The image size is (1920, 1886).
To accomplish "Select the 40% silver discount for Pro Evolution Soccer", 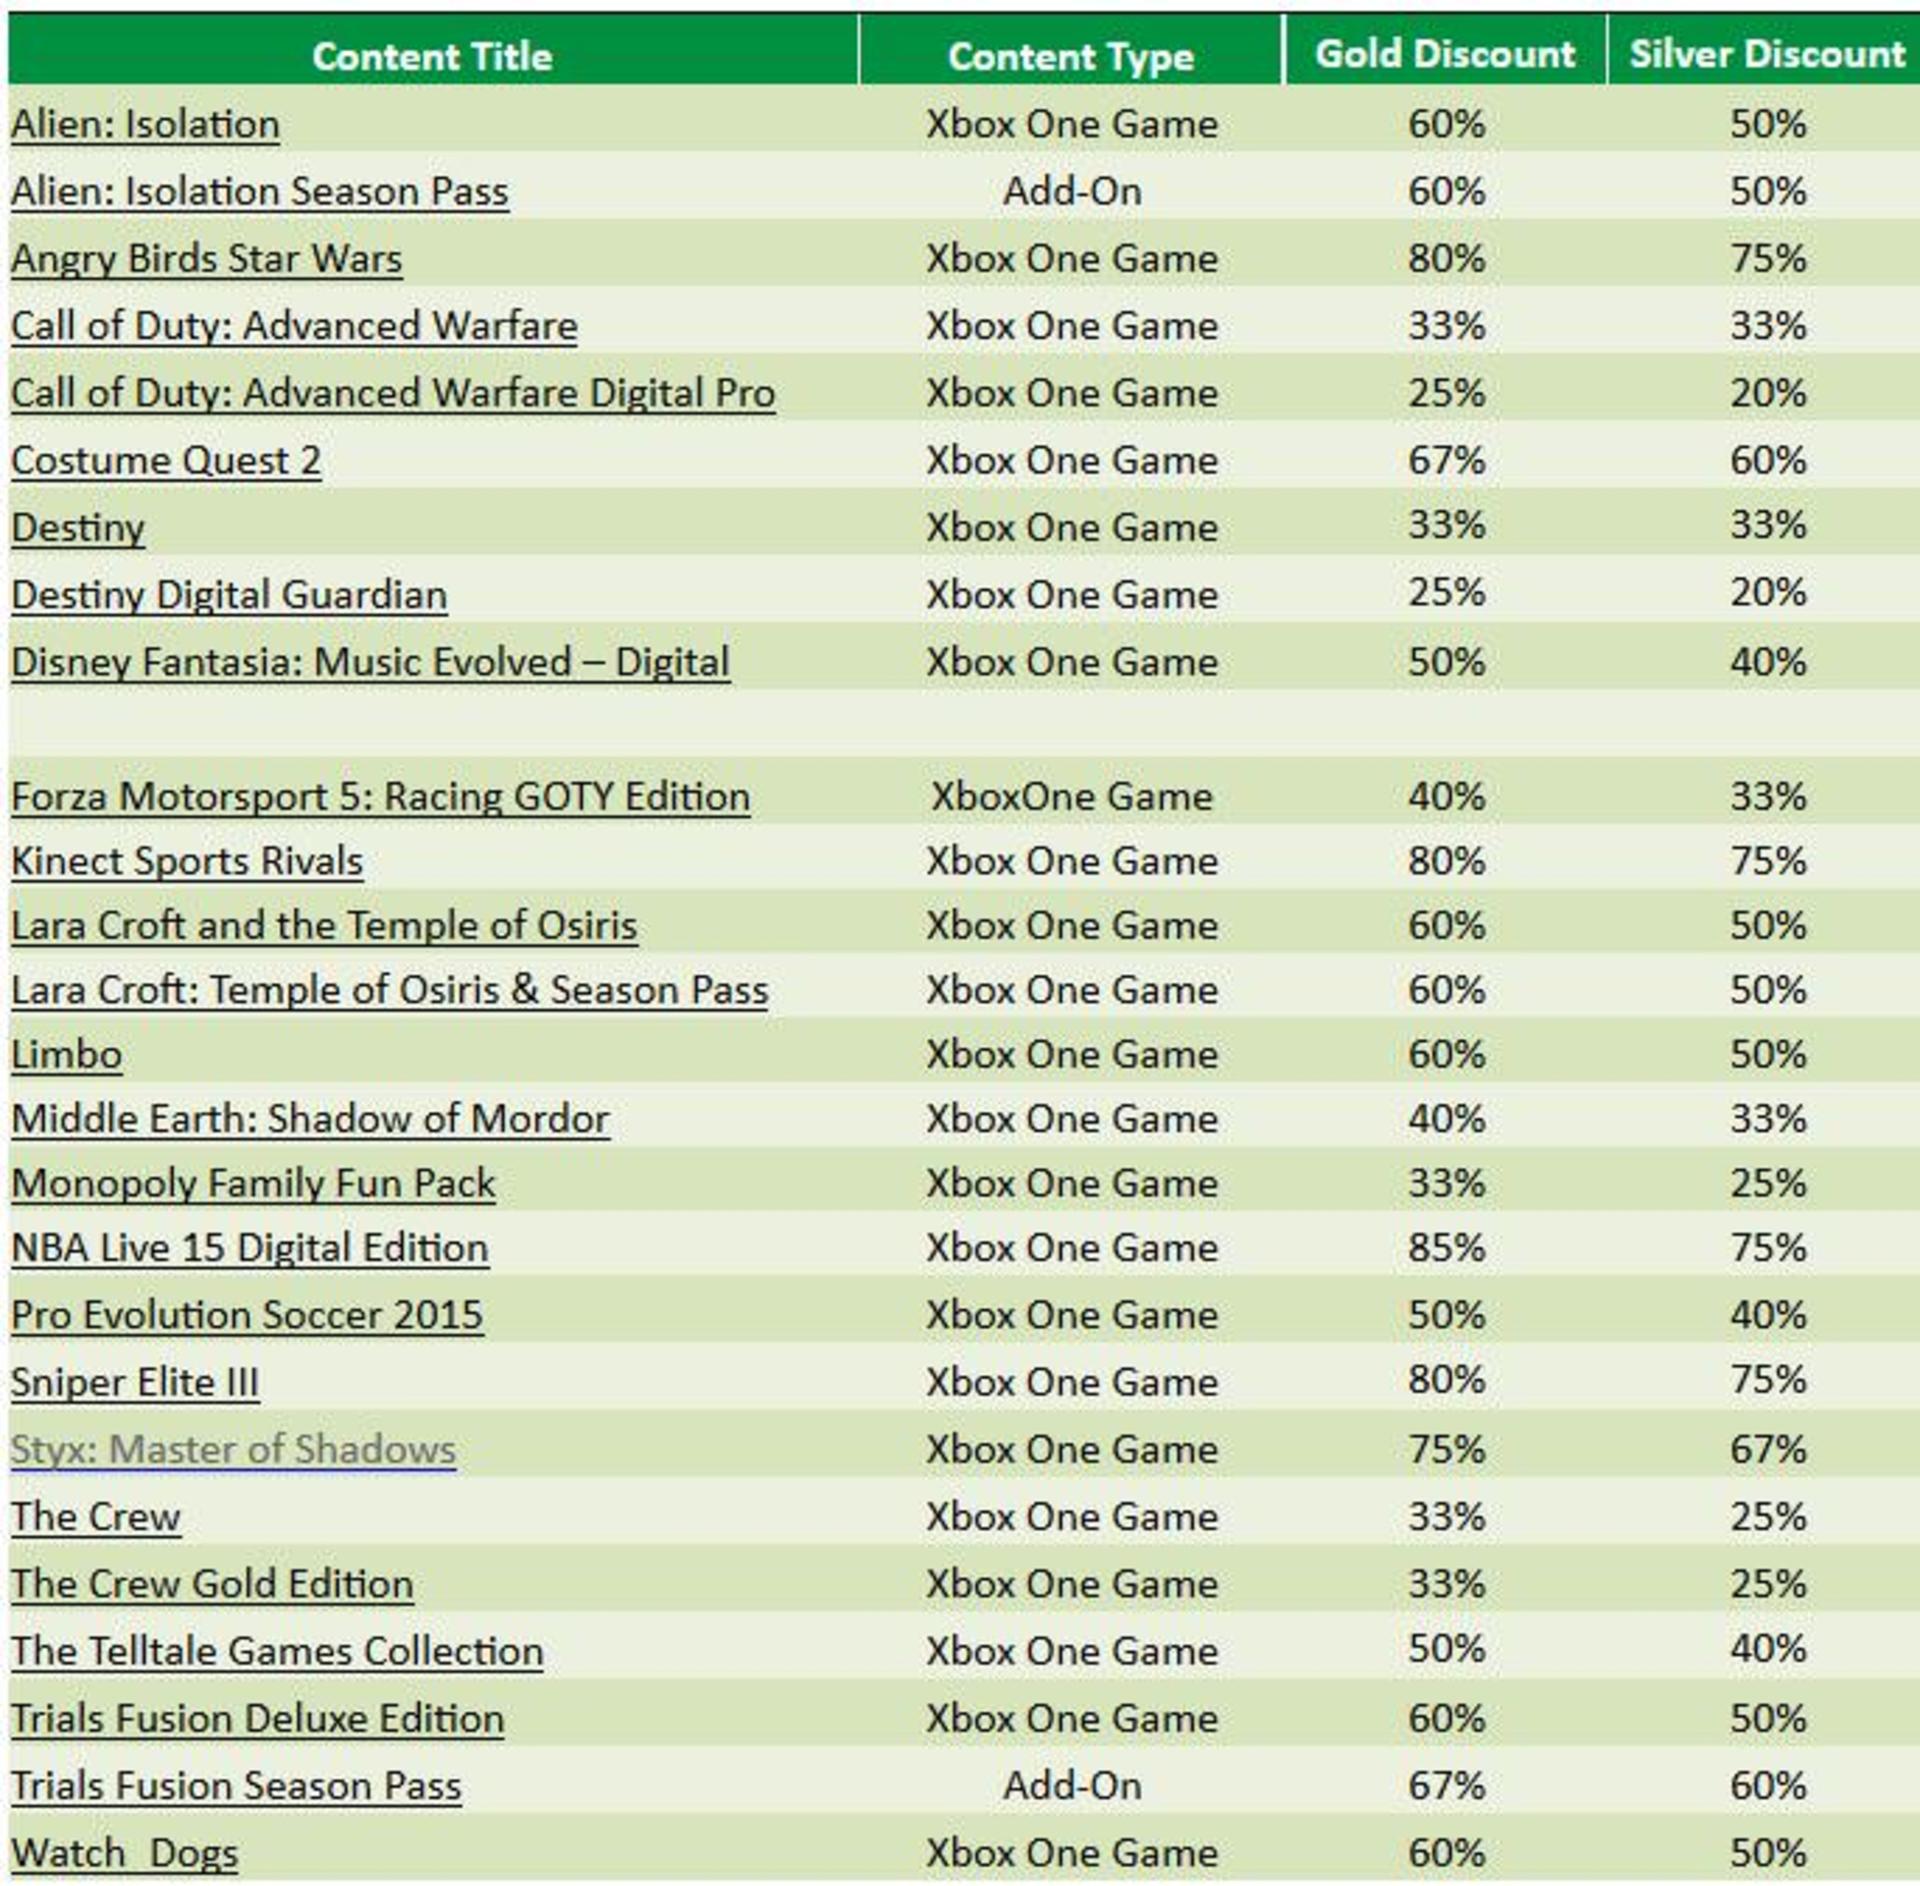I will coord(1769,1315).
